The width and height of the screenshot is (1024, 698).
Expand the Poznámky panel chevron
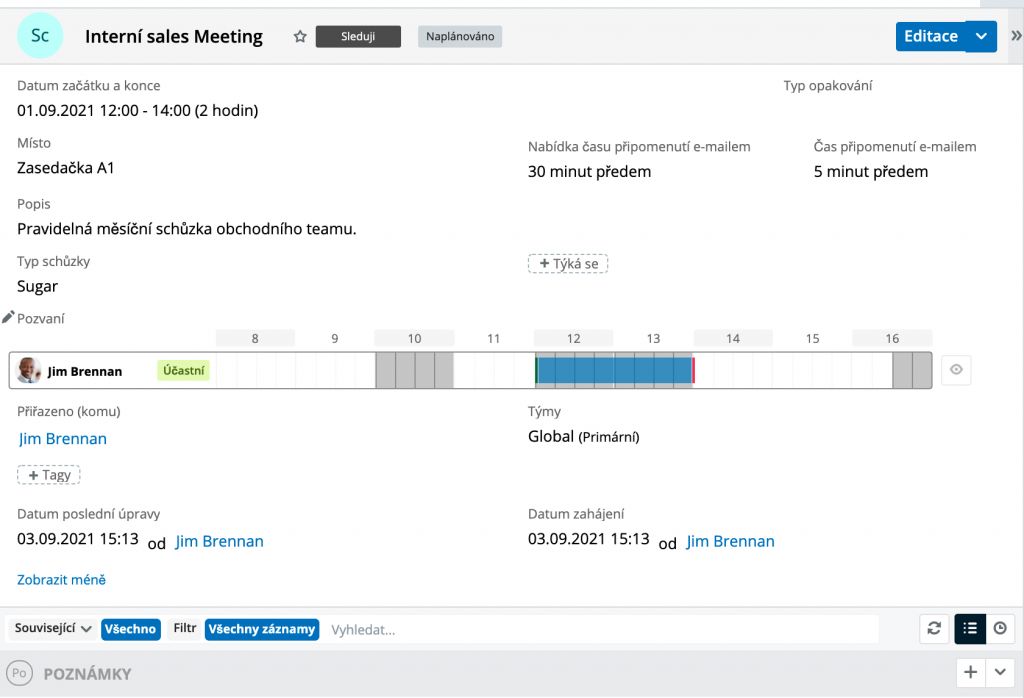(x=1000, y=672)
